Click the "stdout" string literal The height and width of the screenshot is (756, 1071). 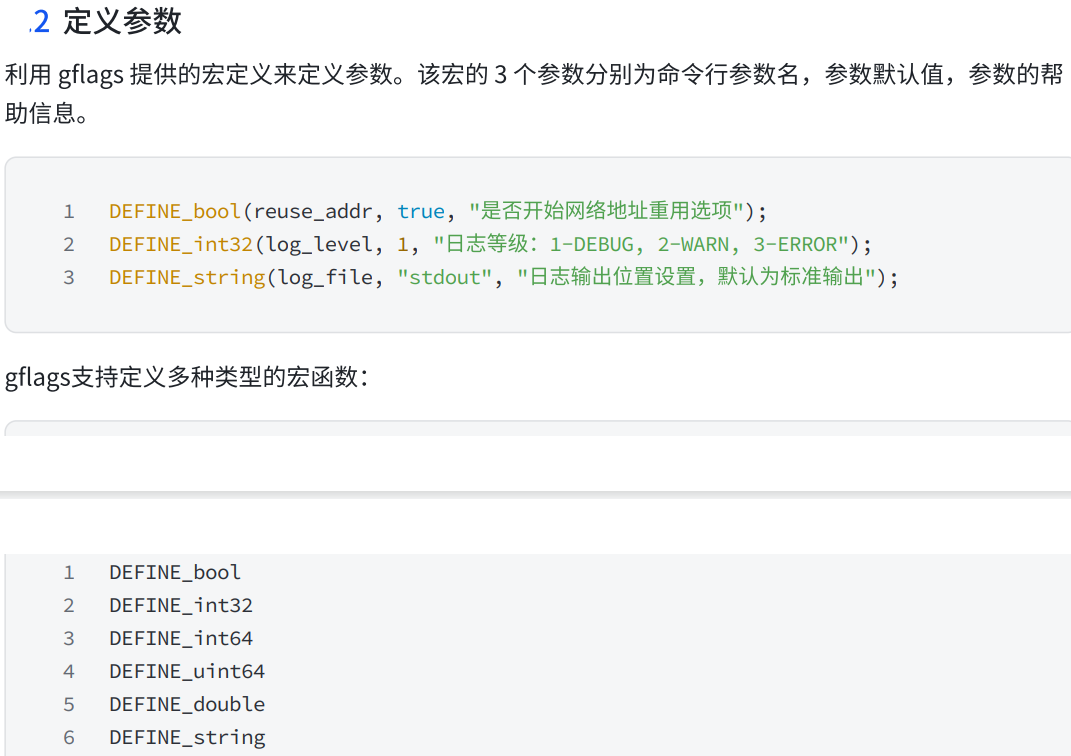click(x=445, y=277)
